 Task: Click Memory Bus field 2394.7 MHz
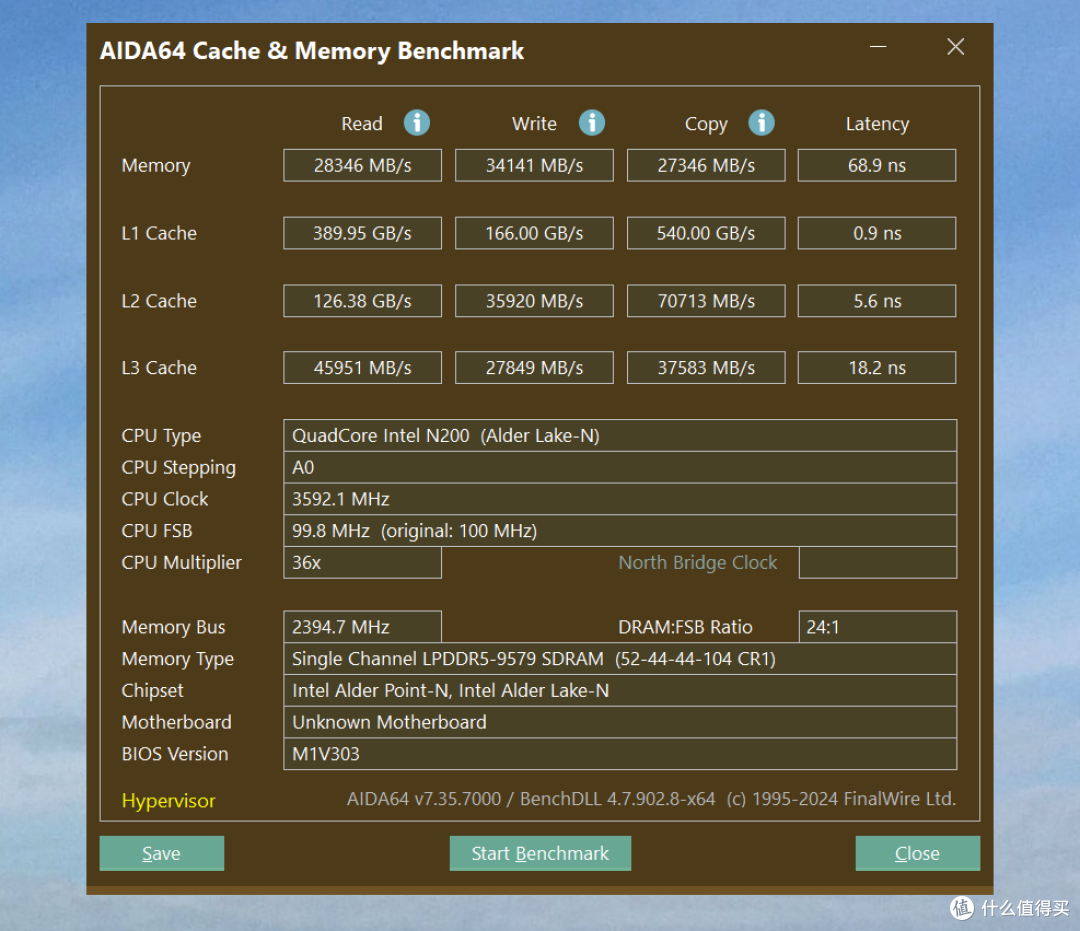[x=362, y=627]
